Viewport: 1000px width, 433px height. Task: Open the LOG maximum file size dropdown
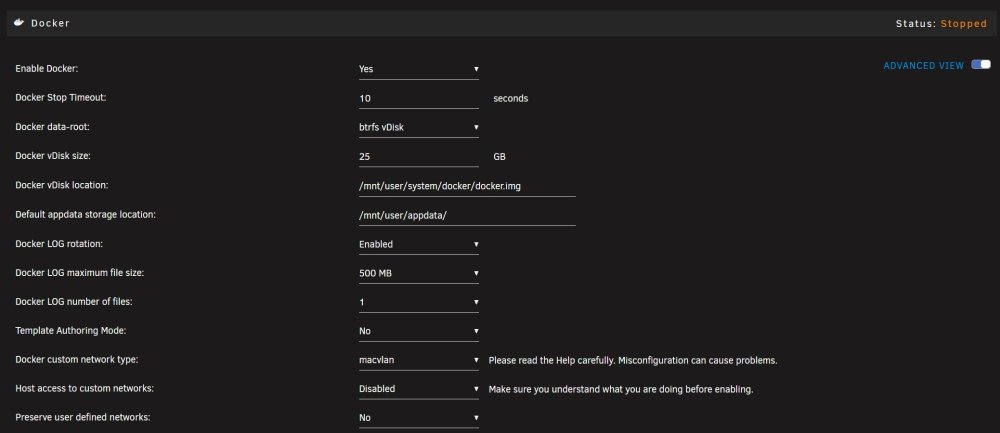click(x=418, y=274)
